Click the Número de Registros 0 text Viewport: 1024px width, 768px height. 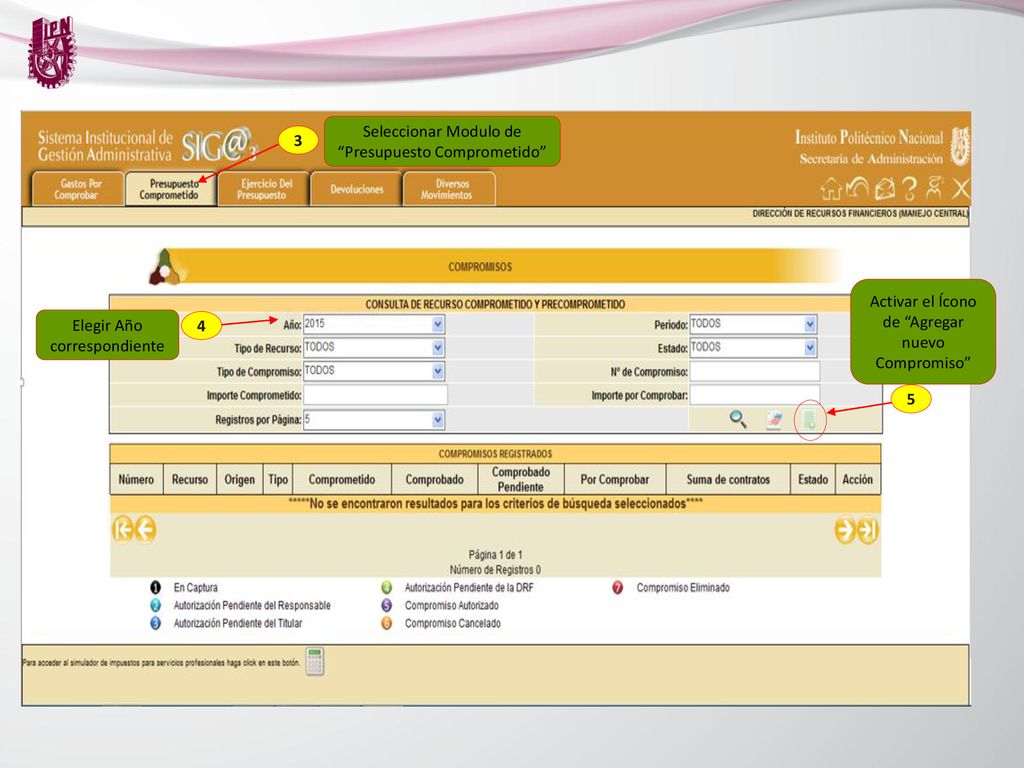click(495, 569)
